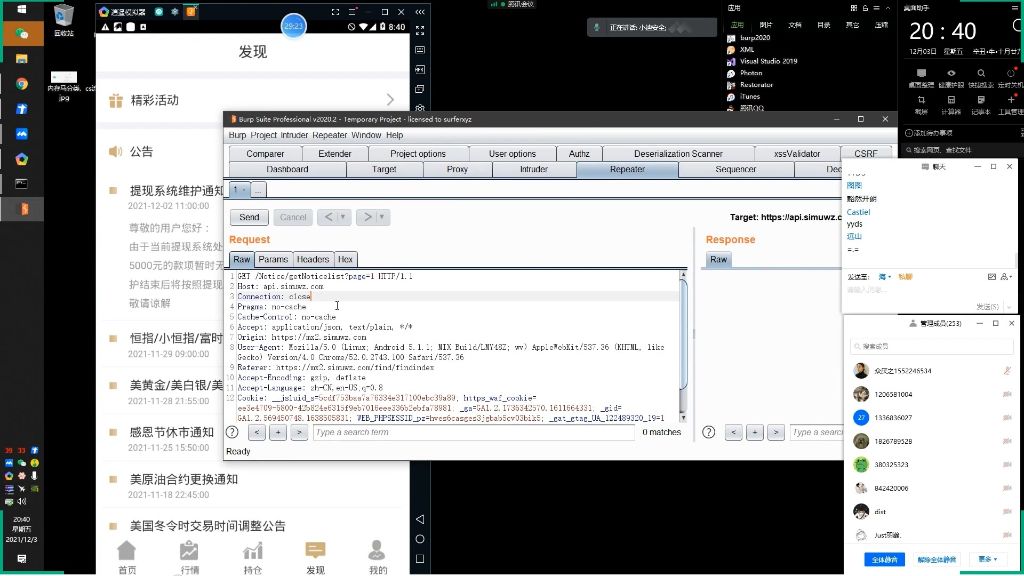The width and height of the screenshot is (1024, 576).
Task: Open the Deserialization Scanner tab
Action: [678, 153]
